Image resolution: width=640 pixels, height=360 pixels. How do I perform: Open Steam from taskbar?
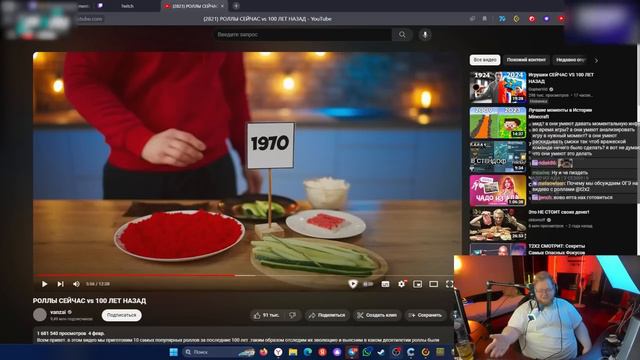381,352
